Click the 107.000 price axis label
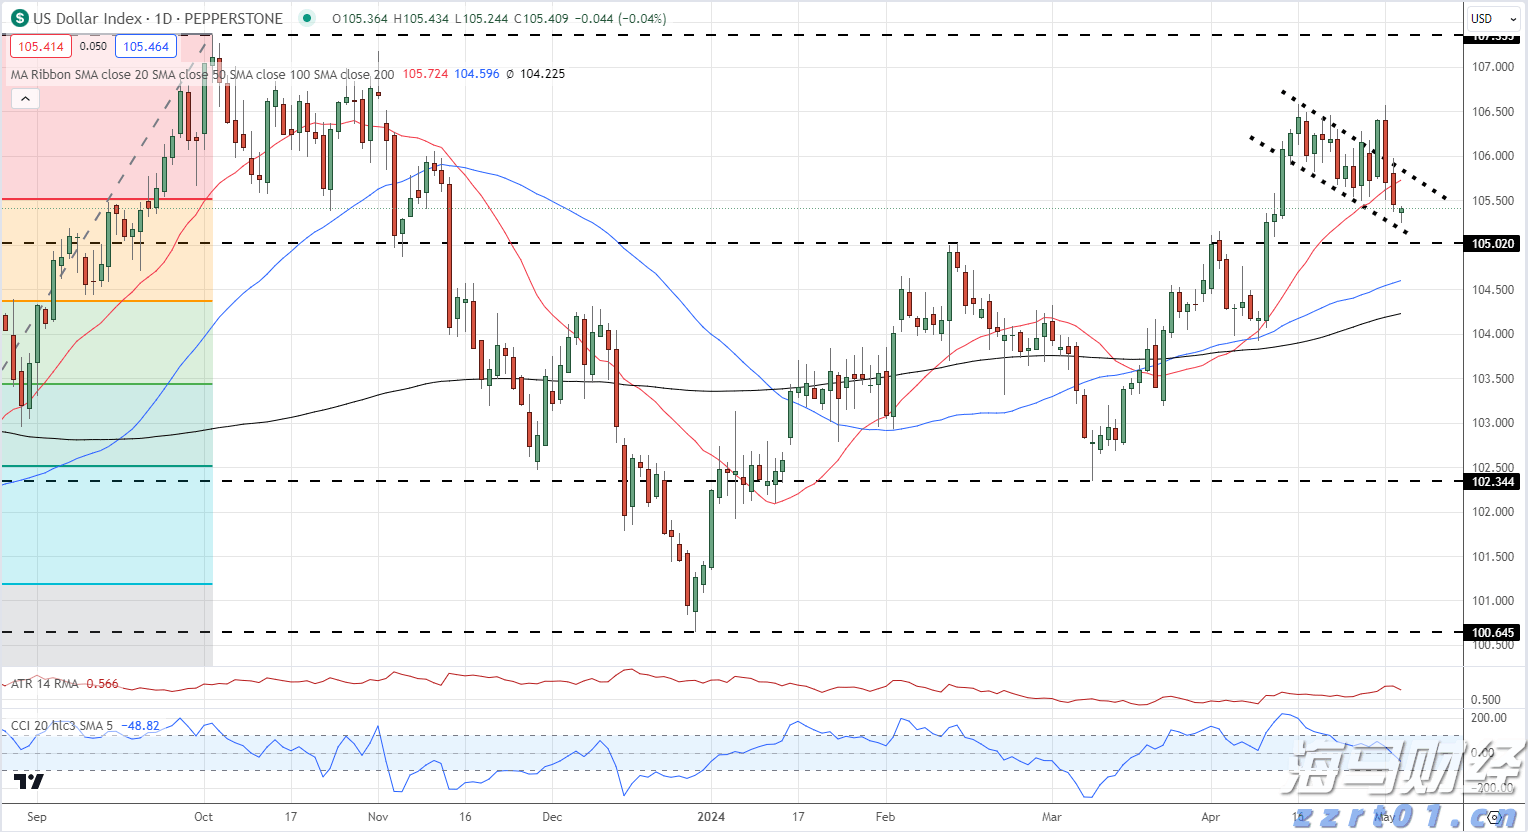Image resolution: width=1528 pixels, height=832 pixels. pos(1493,67)
